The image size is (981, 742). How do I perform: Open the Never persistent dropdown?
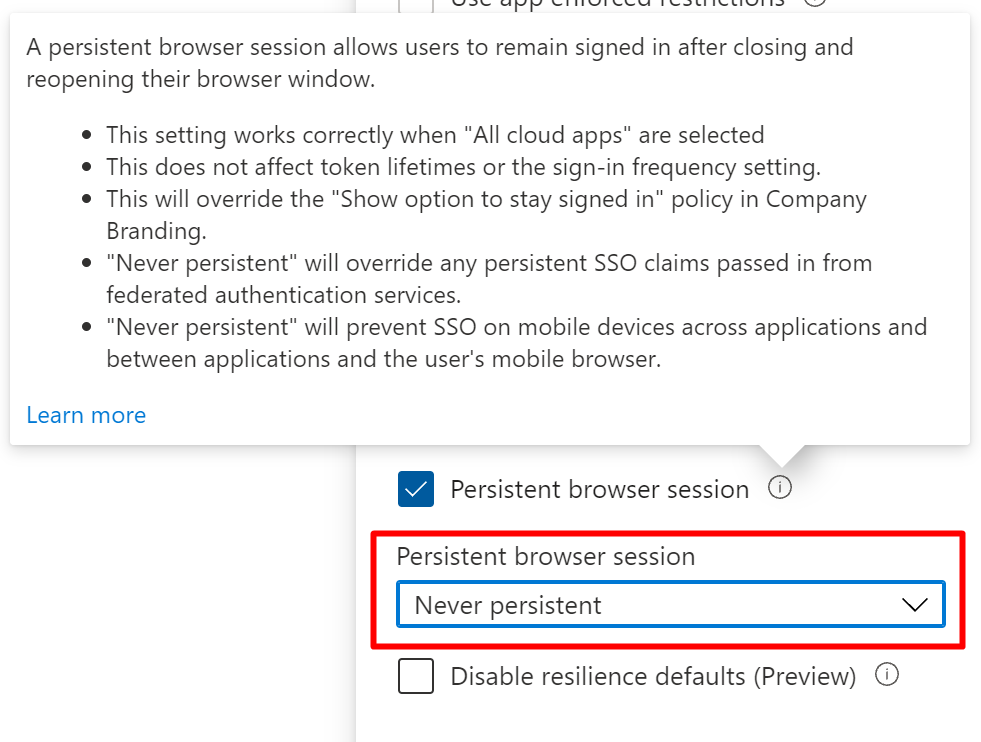(x=670, y=605)
